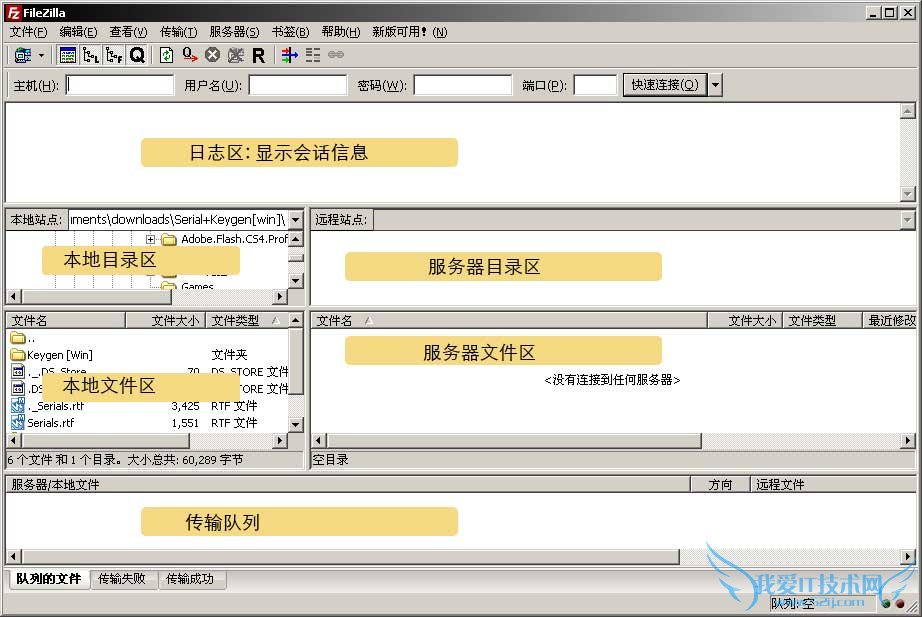Focus the 主机(H) host input field

click(119, 85)
